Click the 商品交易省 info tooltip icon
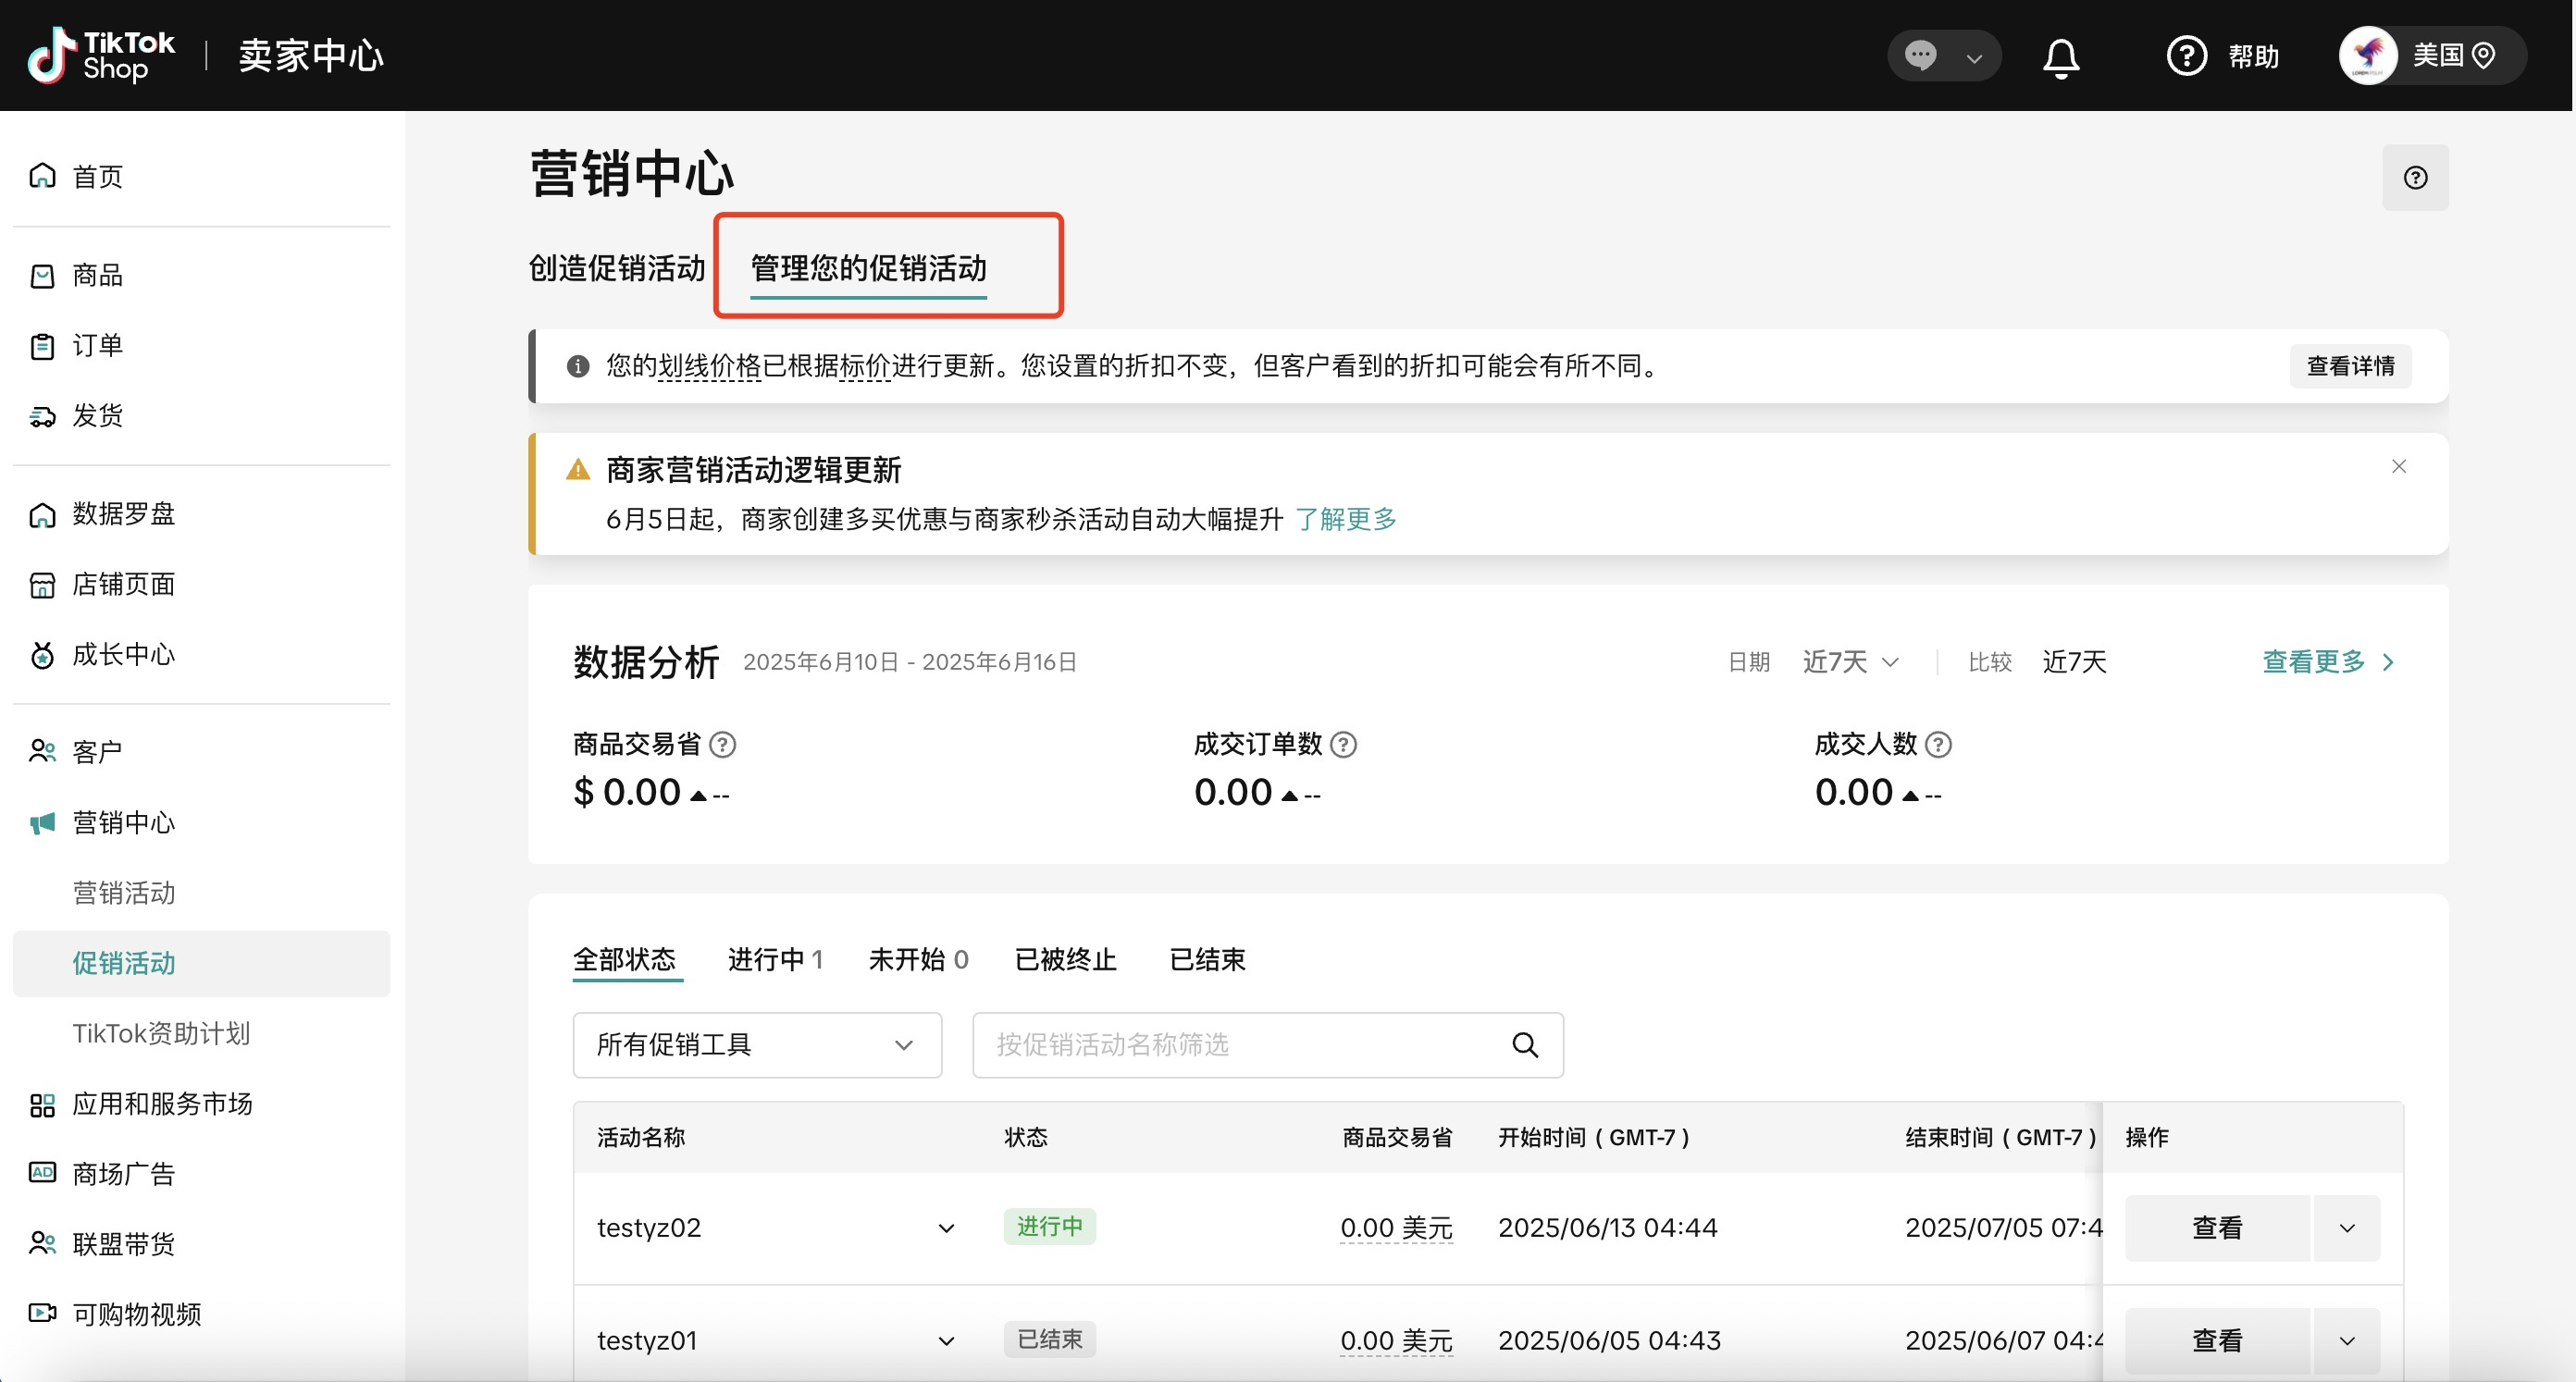This screenshot has height=1382, width=2576. (x=722, y=745)
